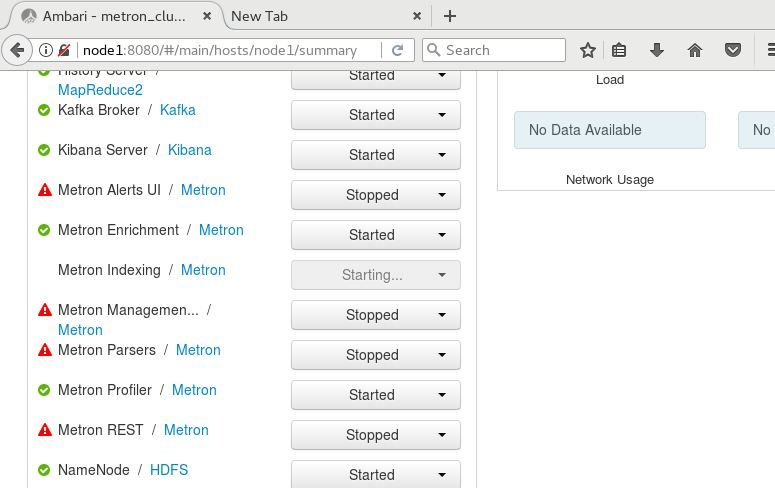
Task: Open Metron Parsers Stopped dropdown
Action: coord(376,355)
